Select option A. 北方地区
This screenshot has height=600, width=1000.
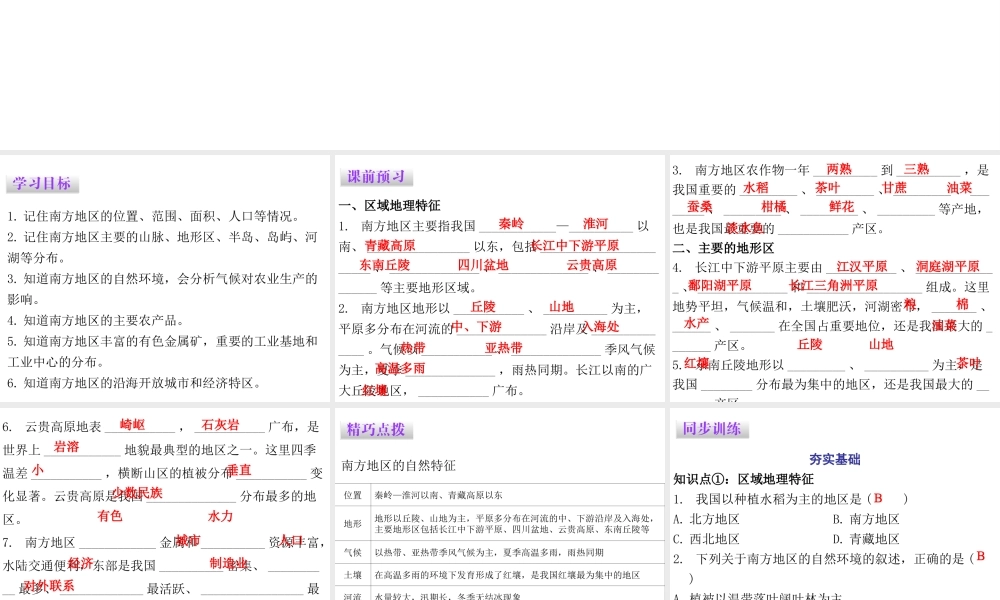coord(706,519)
